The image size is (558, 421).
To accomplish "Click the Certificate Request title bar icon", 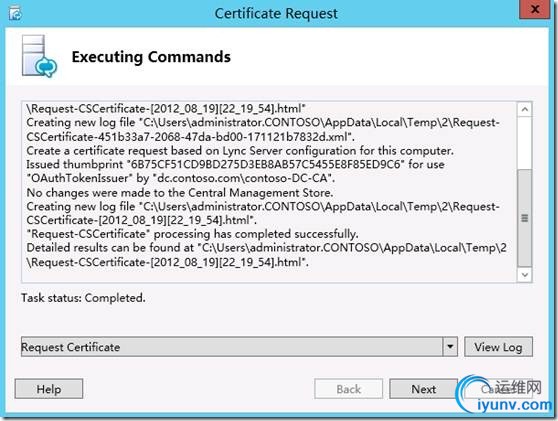I will 16,14.
